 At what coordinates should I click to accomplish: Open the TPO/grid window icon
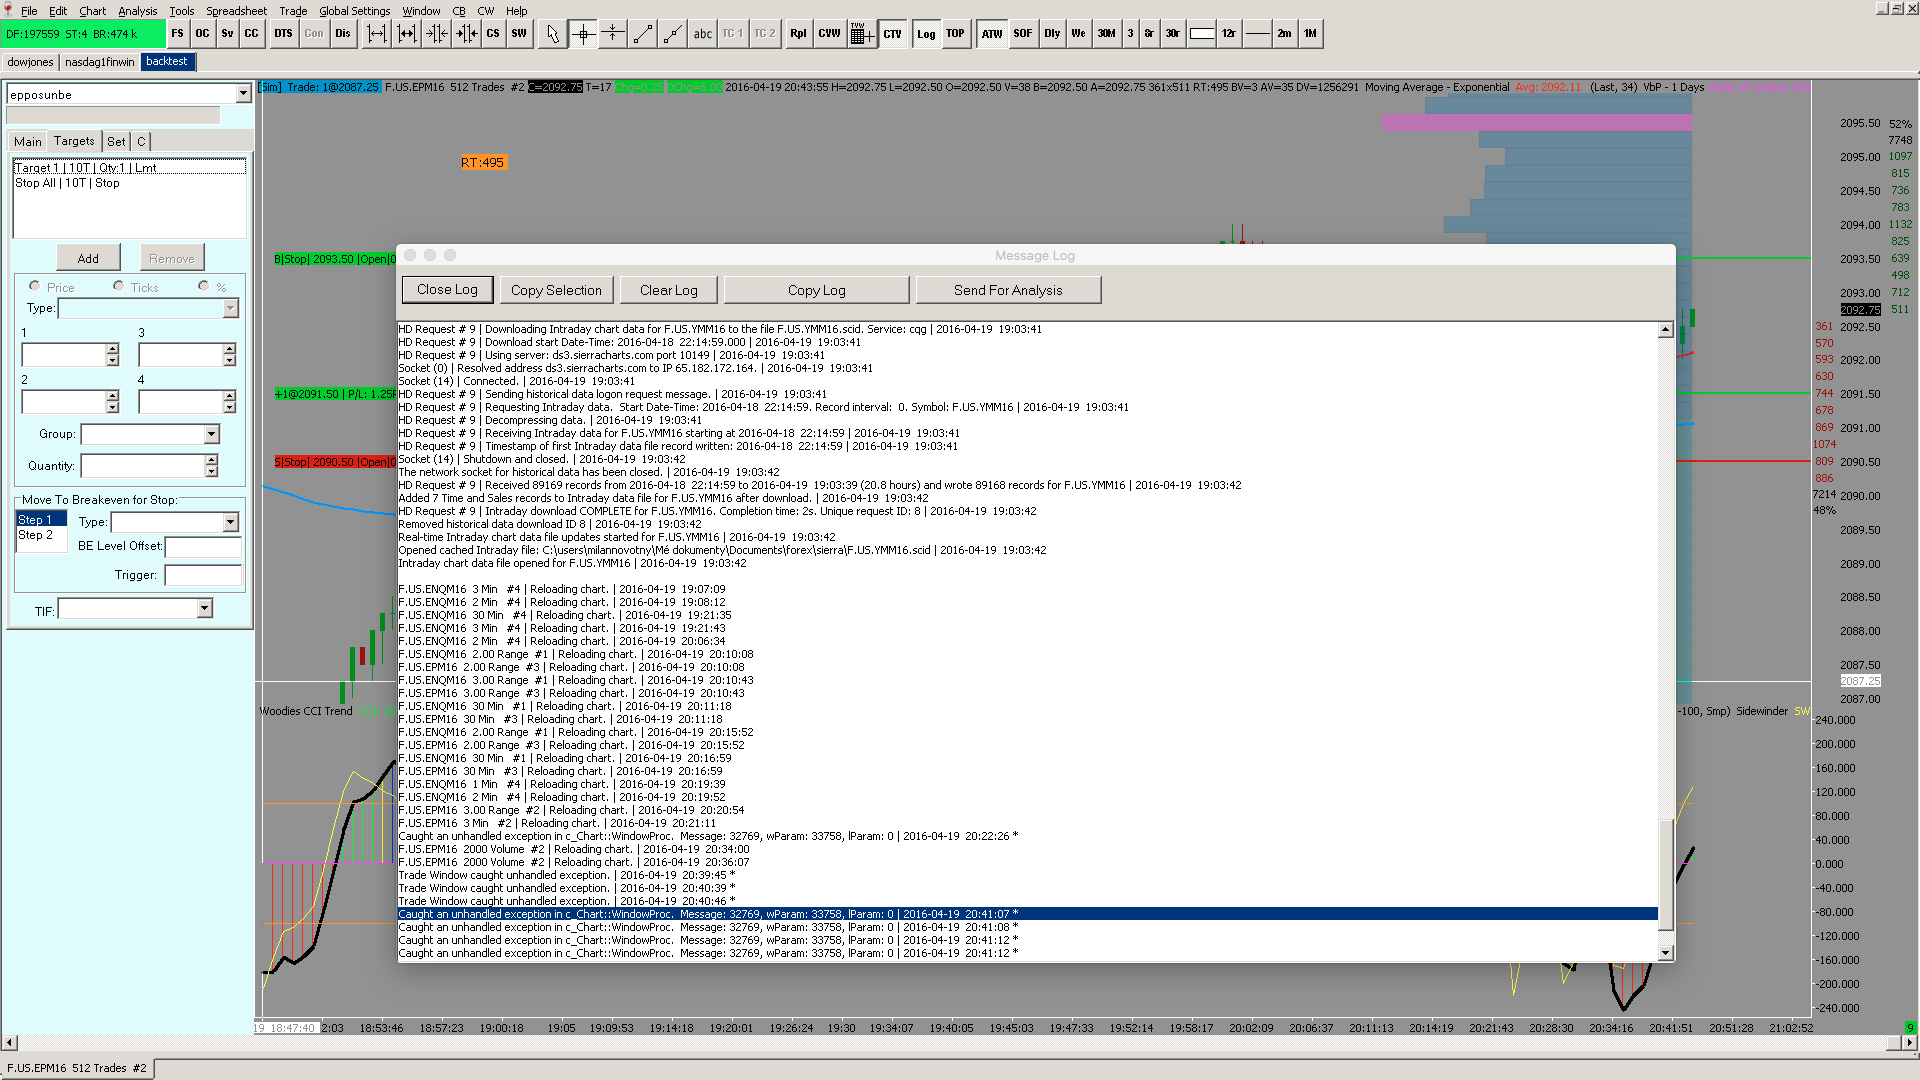(861, 34)
